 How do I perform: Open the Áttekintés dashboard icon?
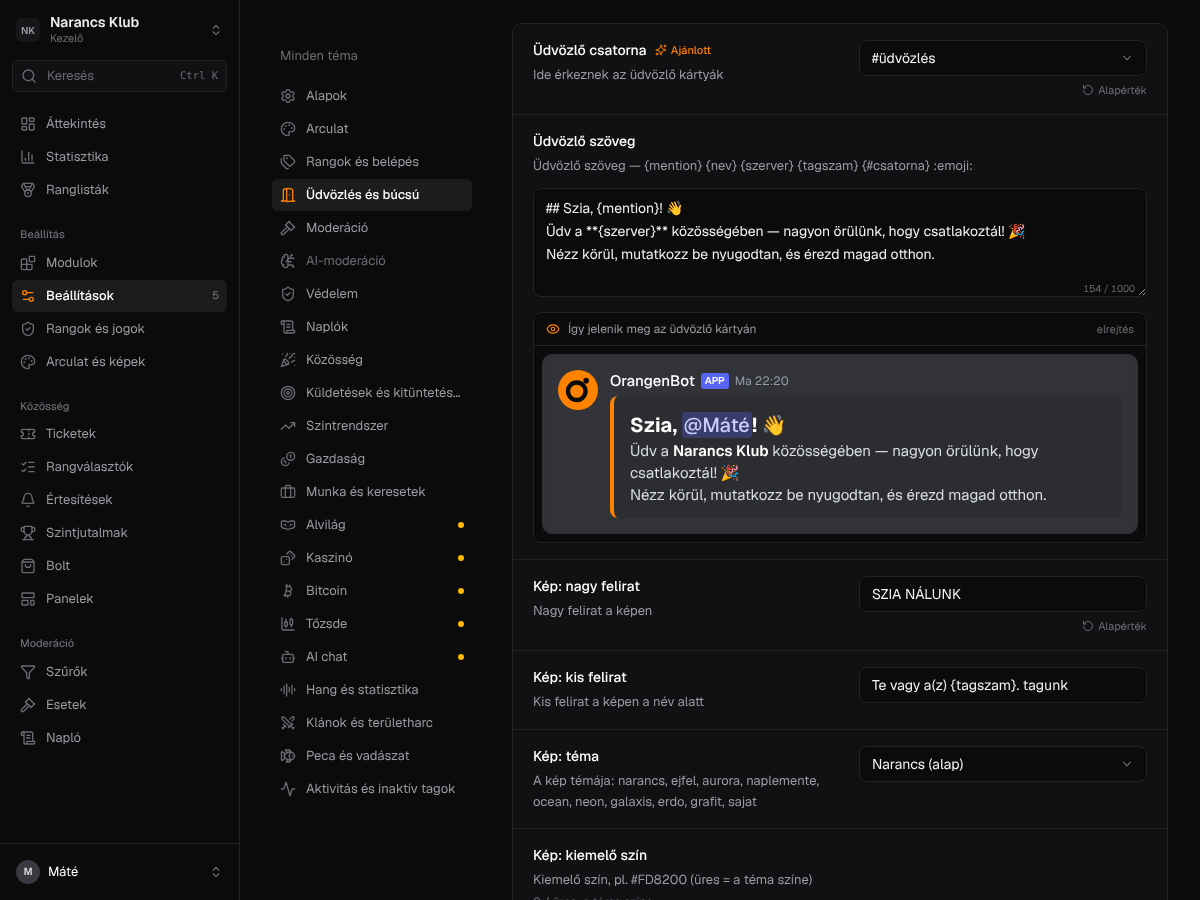pos(28,124)
